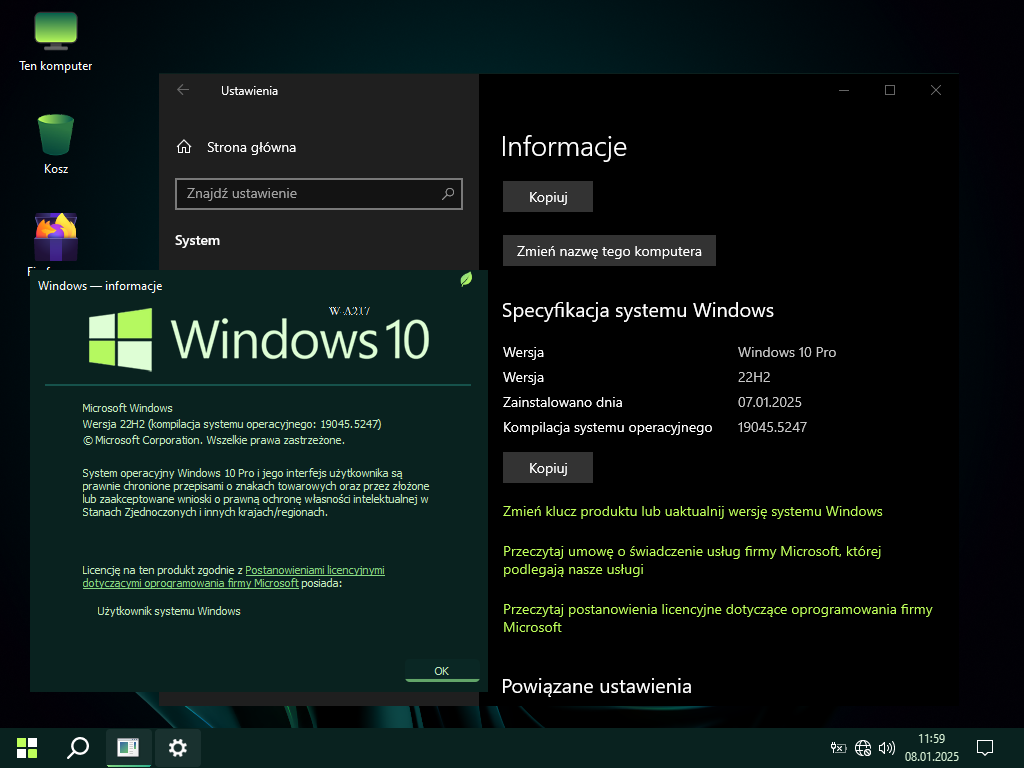Open the Start menu
Screen dimensions: 1024x768
point(27,747)
